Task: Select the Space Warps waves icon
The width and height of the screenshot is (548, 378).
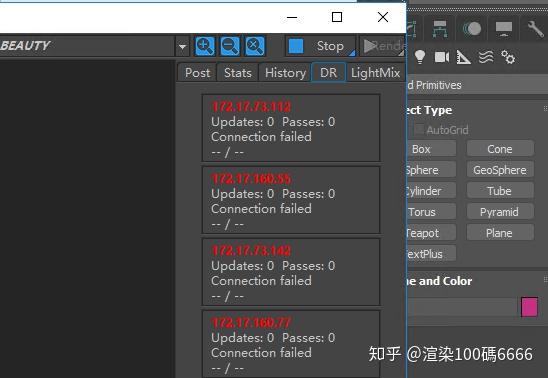Action: point(486,57)
